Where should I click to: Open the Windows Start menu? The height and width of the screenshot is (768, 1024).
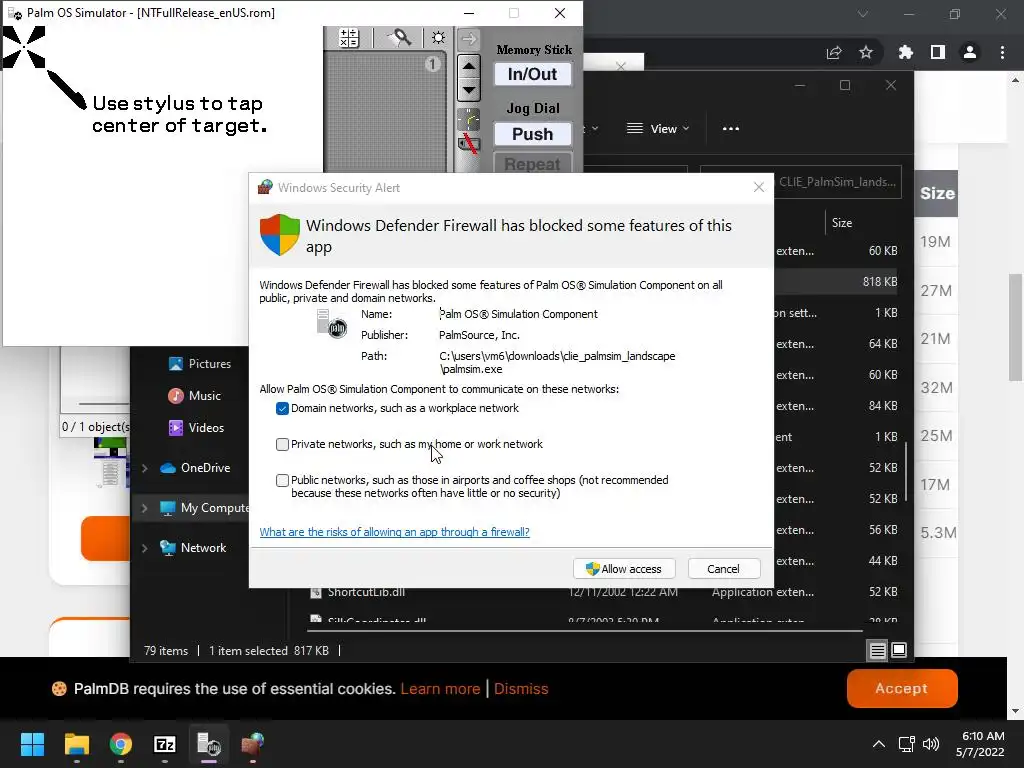pos(32,744)
